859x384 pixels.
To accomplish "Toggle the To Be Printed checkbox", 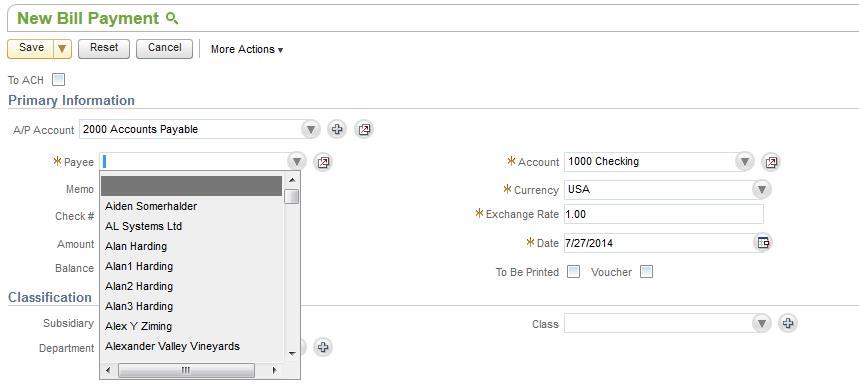I will [573, 272].
